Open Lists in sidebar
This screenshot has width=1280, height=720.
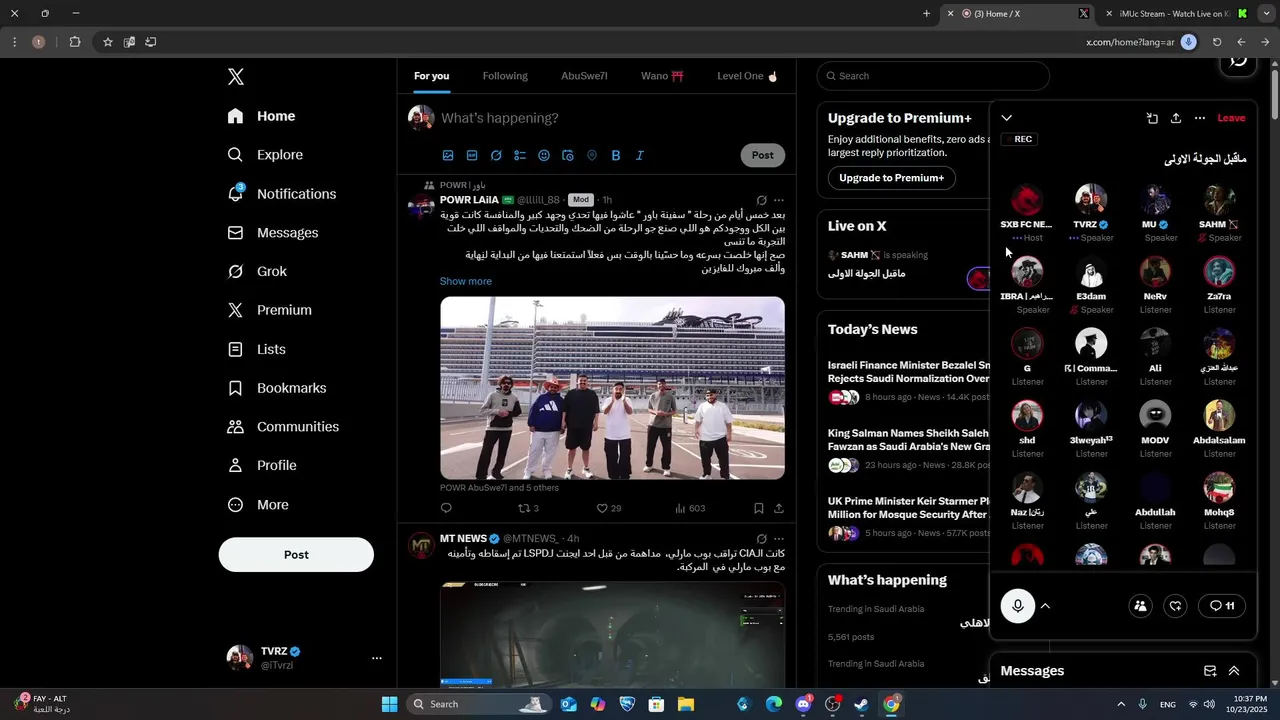(257, 349)
